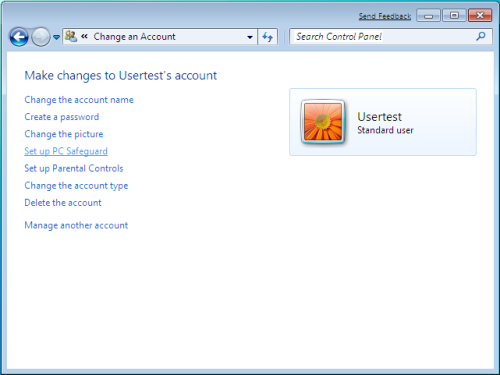The width and height of the screenshot is (500, 375).
Task: Go back with the blue Back arrow
Action: click(x=19, y=37)
